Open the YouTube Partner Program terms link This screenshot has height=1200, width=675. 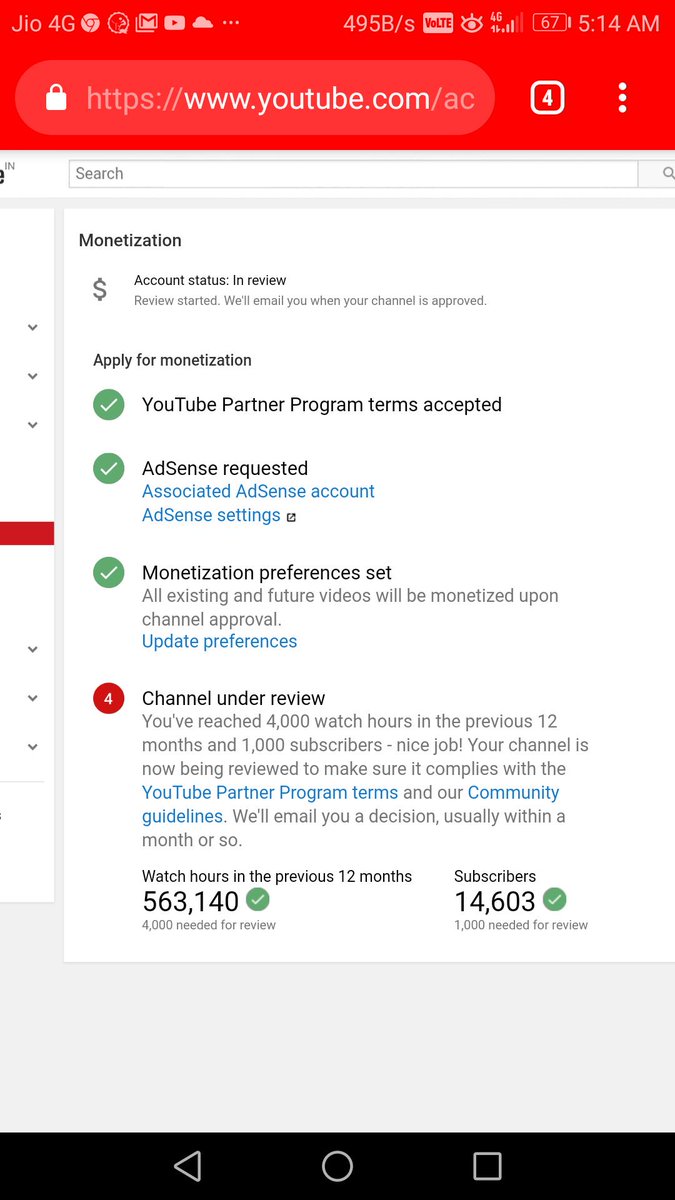coord(270,792)
